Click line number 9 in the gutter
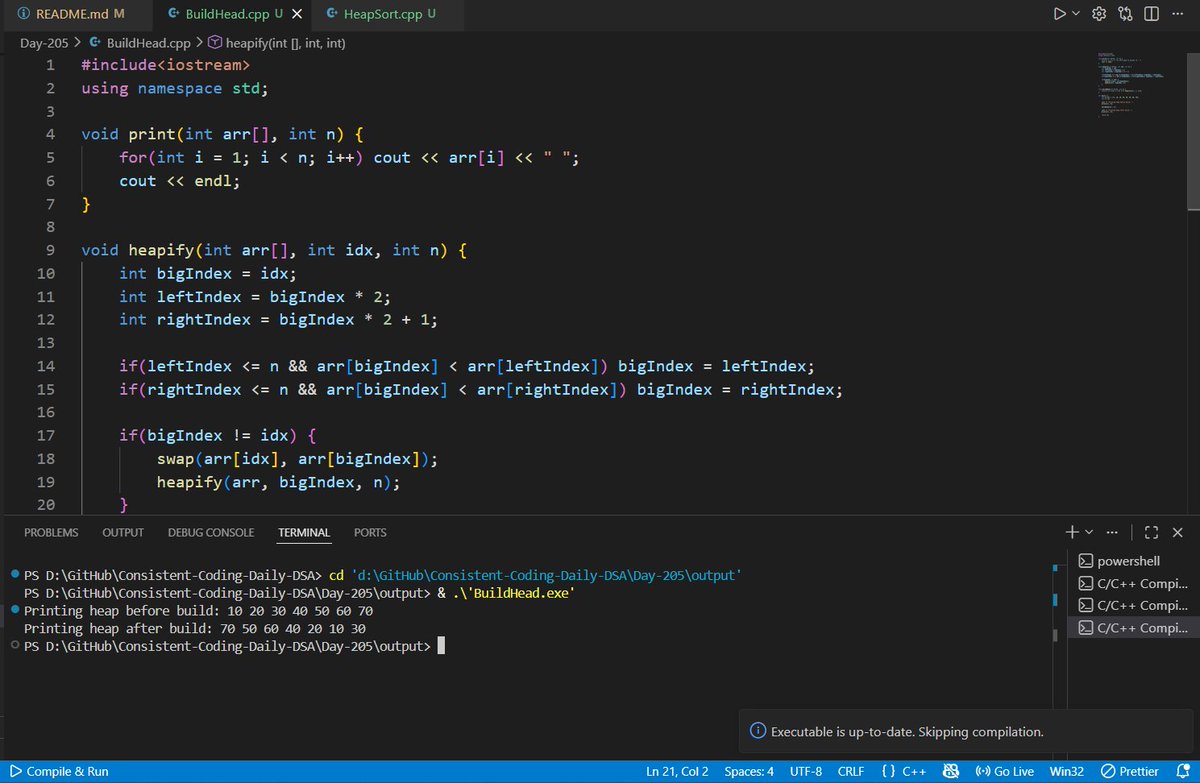Image resolution: width=1200 pixels, height=783 pixels. coord(50,250)
